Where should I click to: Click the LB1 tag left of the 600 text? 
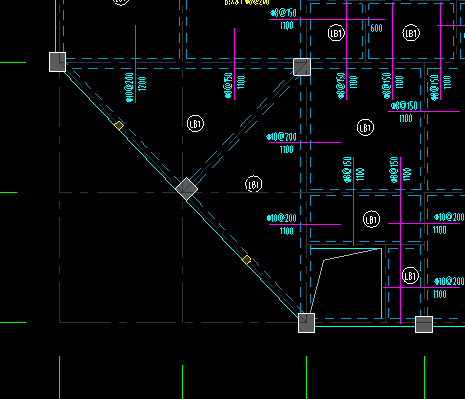[x=336, y=33]
